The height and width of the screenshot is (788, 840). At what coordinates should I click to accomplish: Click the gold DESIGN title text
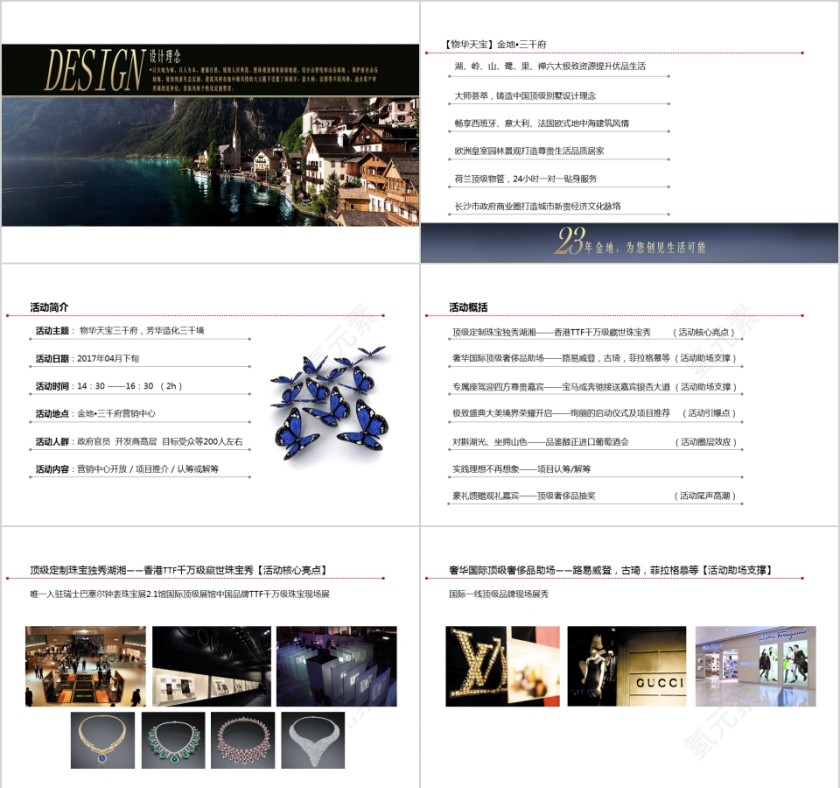click(x=95, y=69)
